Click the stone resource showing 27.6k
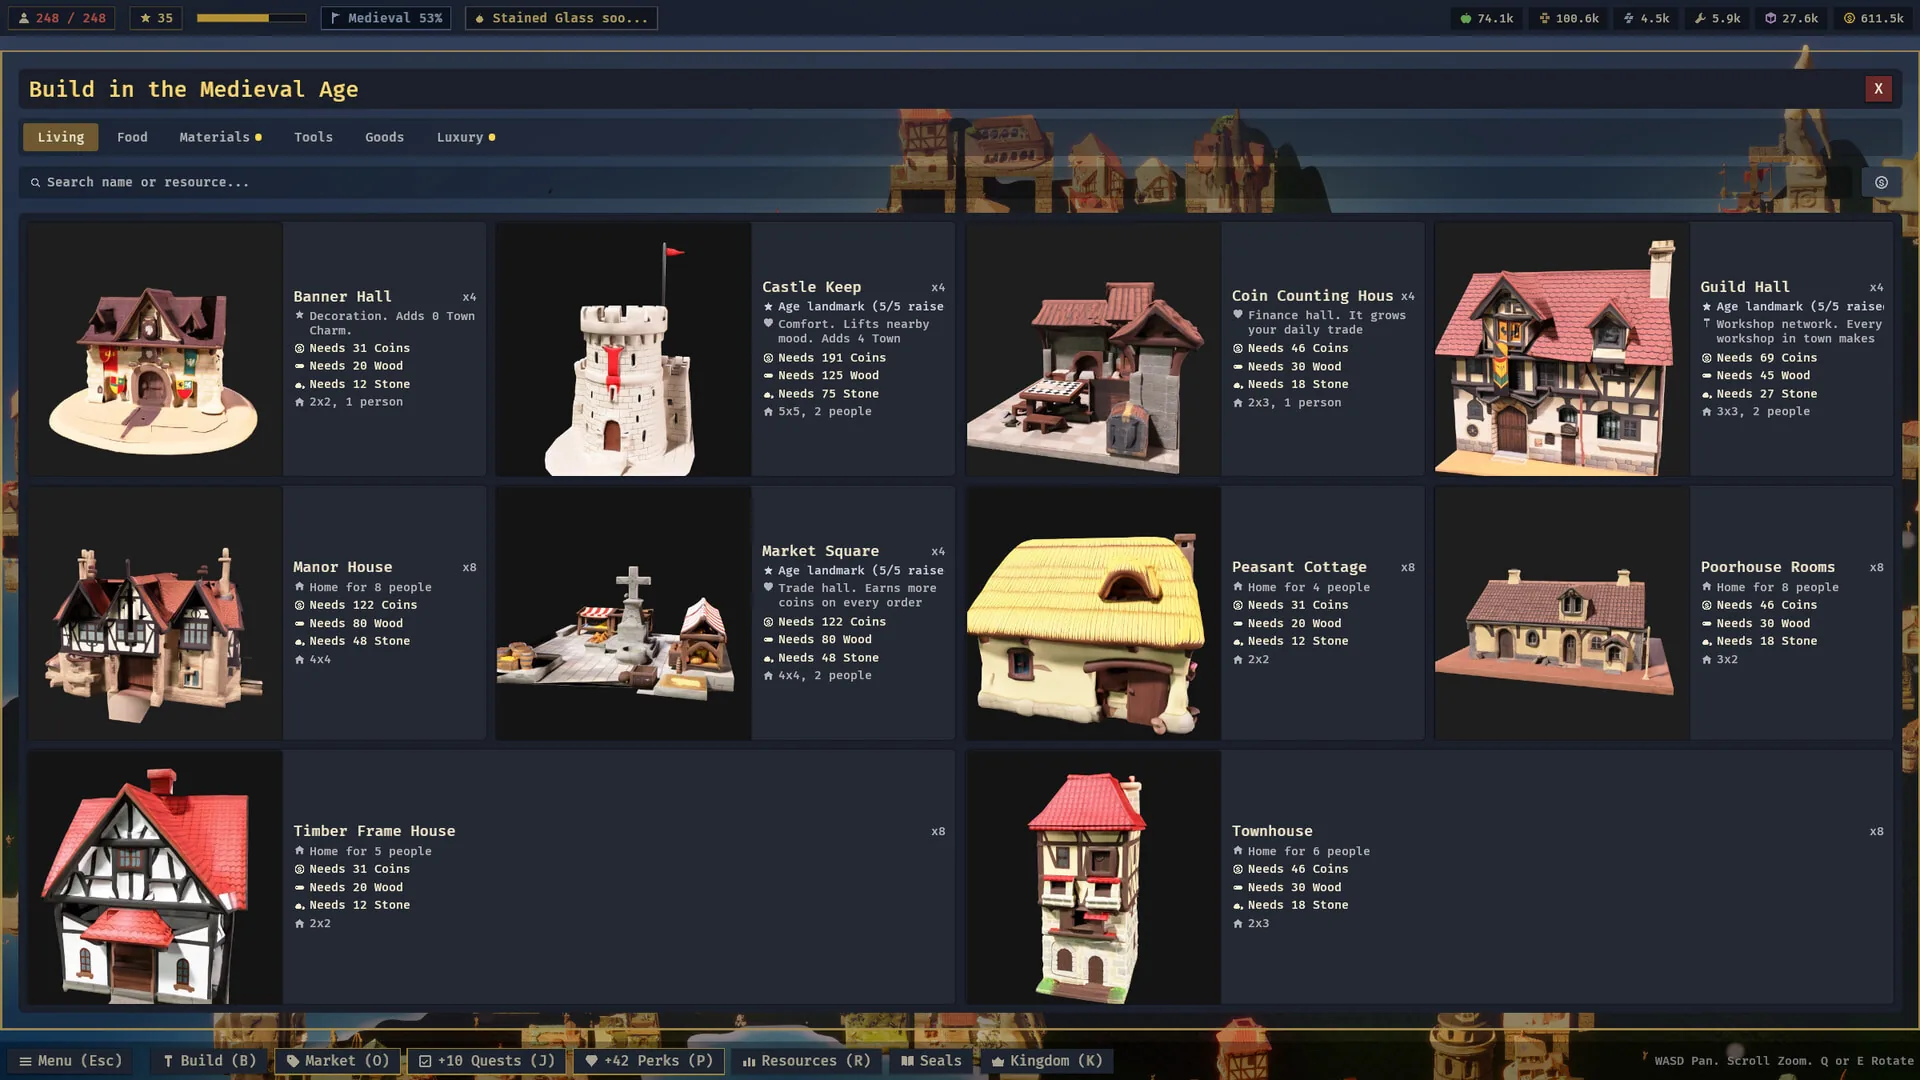The width and height of the screenshot is (1920, 1080). click(1791, 18)
